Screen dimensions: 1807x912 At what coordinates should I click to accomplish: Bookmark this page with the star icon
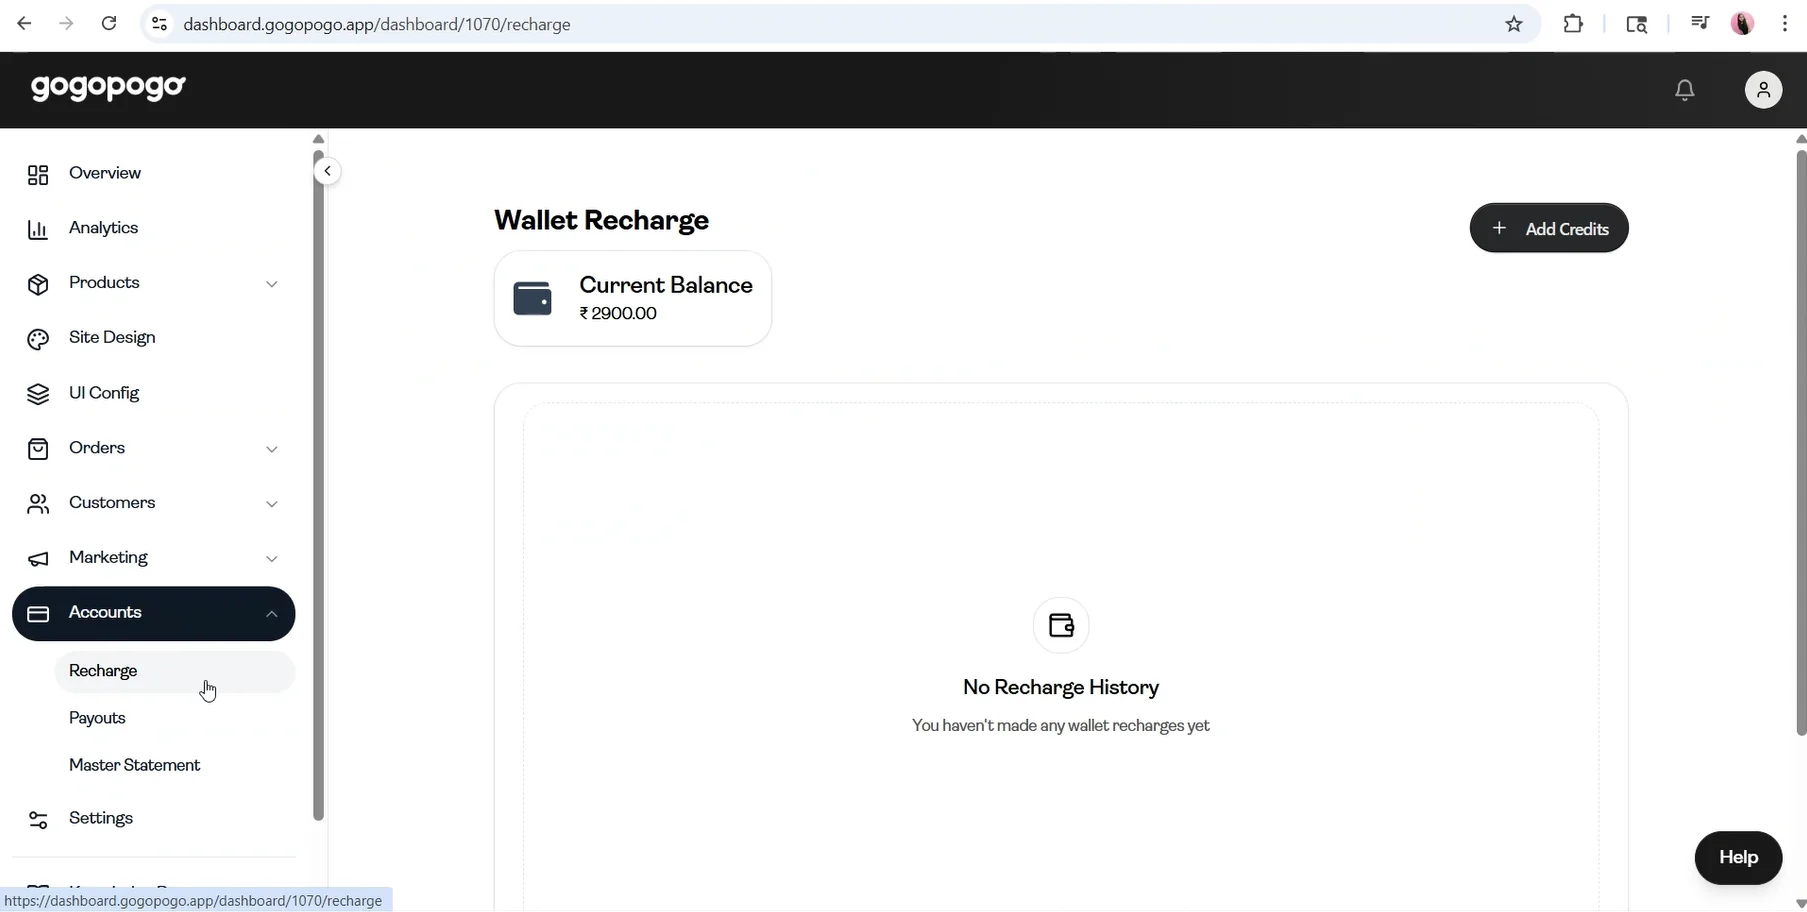(1514, 24)
